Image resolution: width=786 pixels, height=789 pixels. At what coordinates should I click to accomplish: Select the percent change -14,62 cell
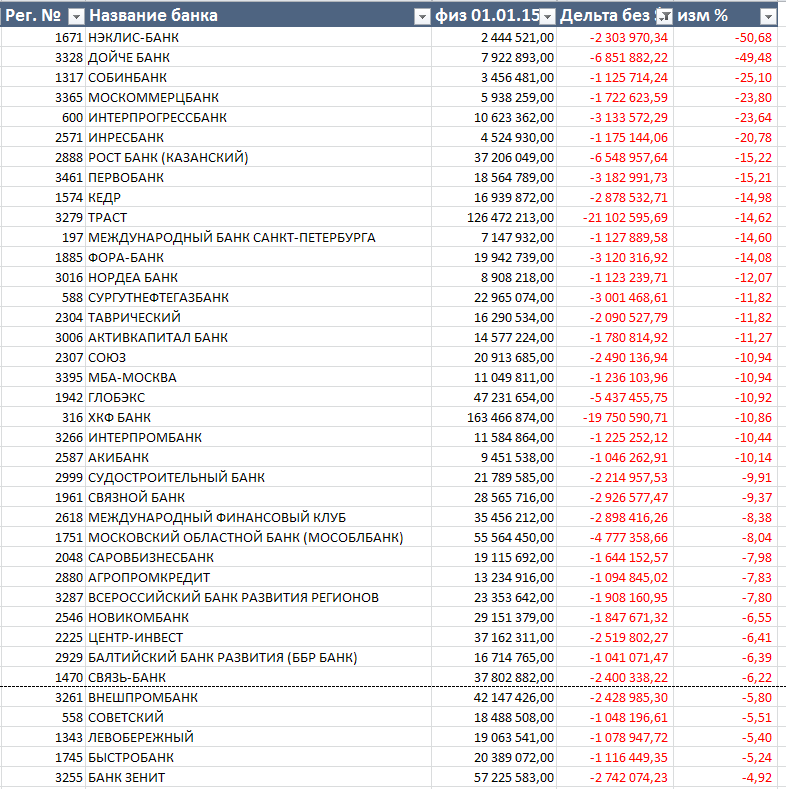pyautogui.click(x=726, y=217)
